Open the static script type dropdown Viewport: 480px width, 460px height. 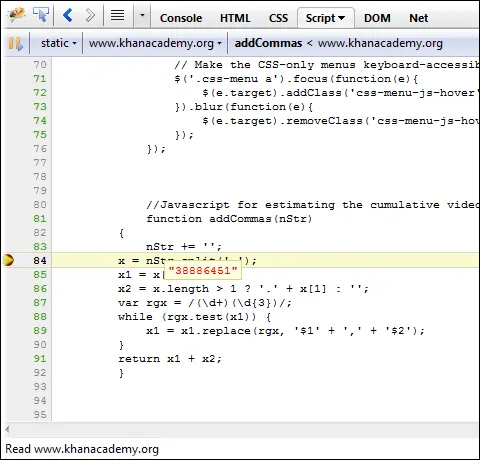coord(58,43)
